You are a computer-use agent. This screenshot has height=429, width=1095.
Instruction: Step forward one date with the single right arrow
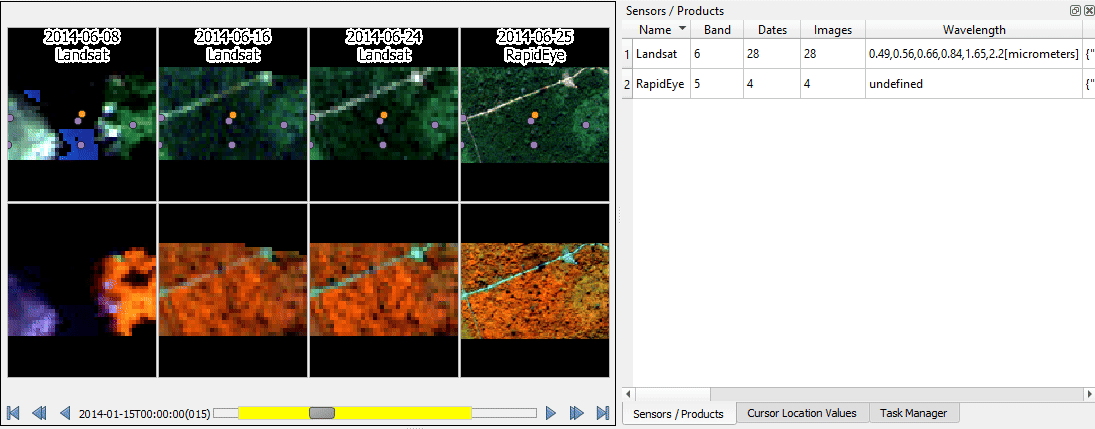coord(551,413)
